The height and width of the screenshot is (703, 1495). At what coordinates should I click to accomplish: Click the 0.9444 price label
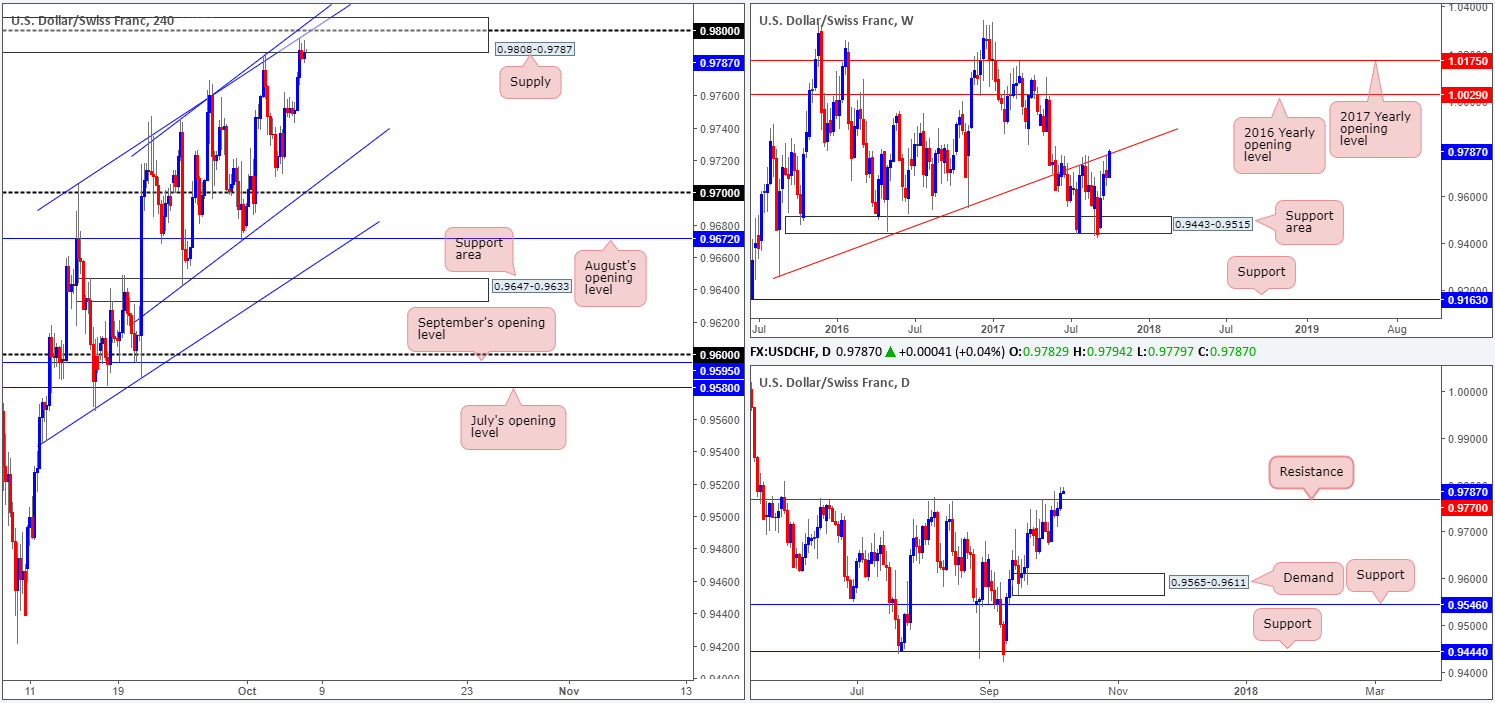point(1467,652)
